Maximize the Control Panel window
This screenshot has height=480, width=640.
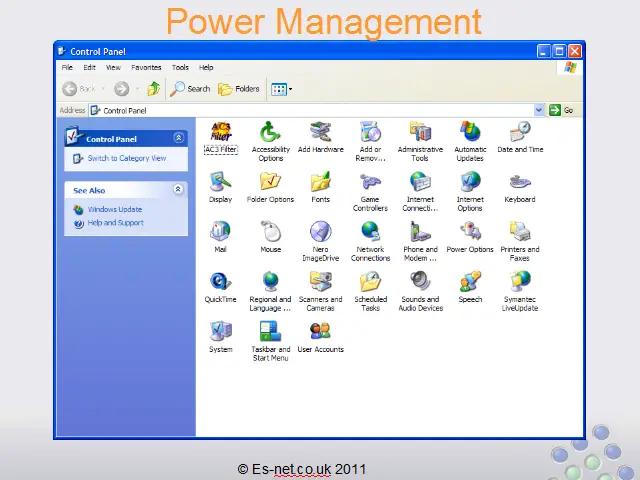tap(559, 51)
